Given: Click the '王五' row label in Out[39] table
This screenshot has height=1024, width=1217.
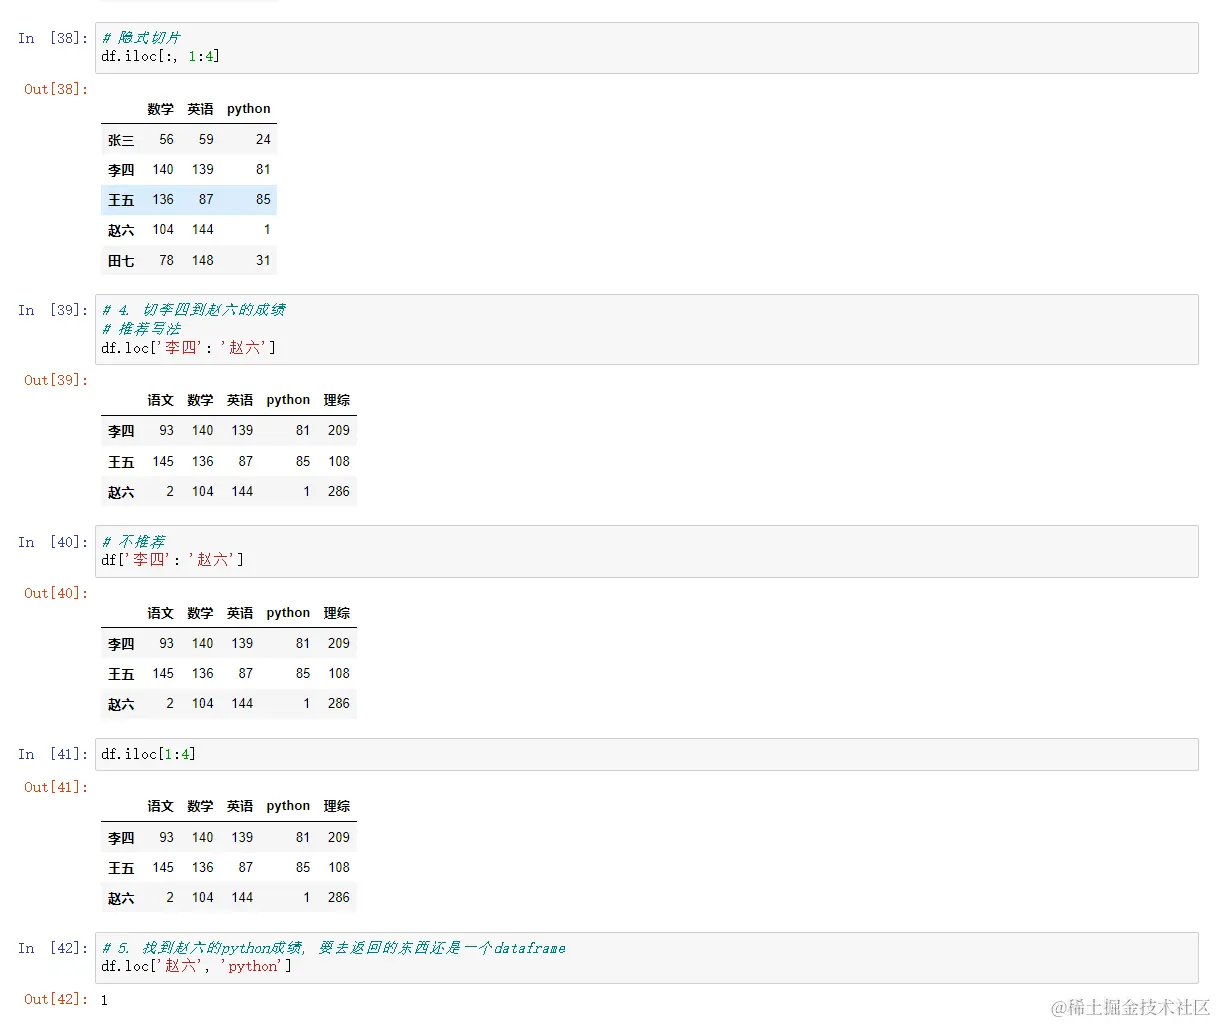Looking at the screenshot, I should click(x=121, y=462).
